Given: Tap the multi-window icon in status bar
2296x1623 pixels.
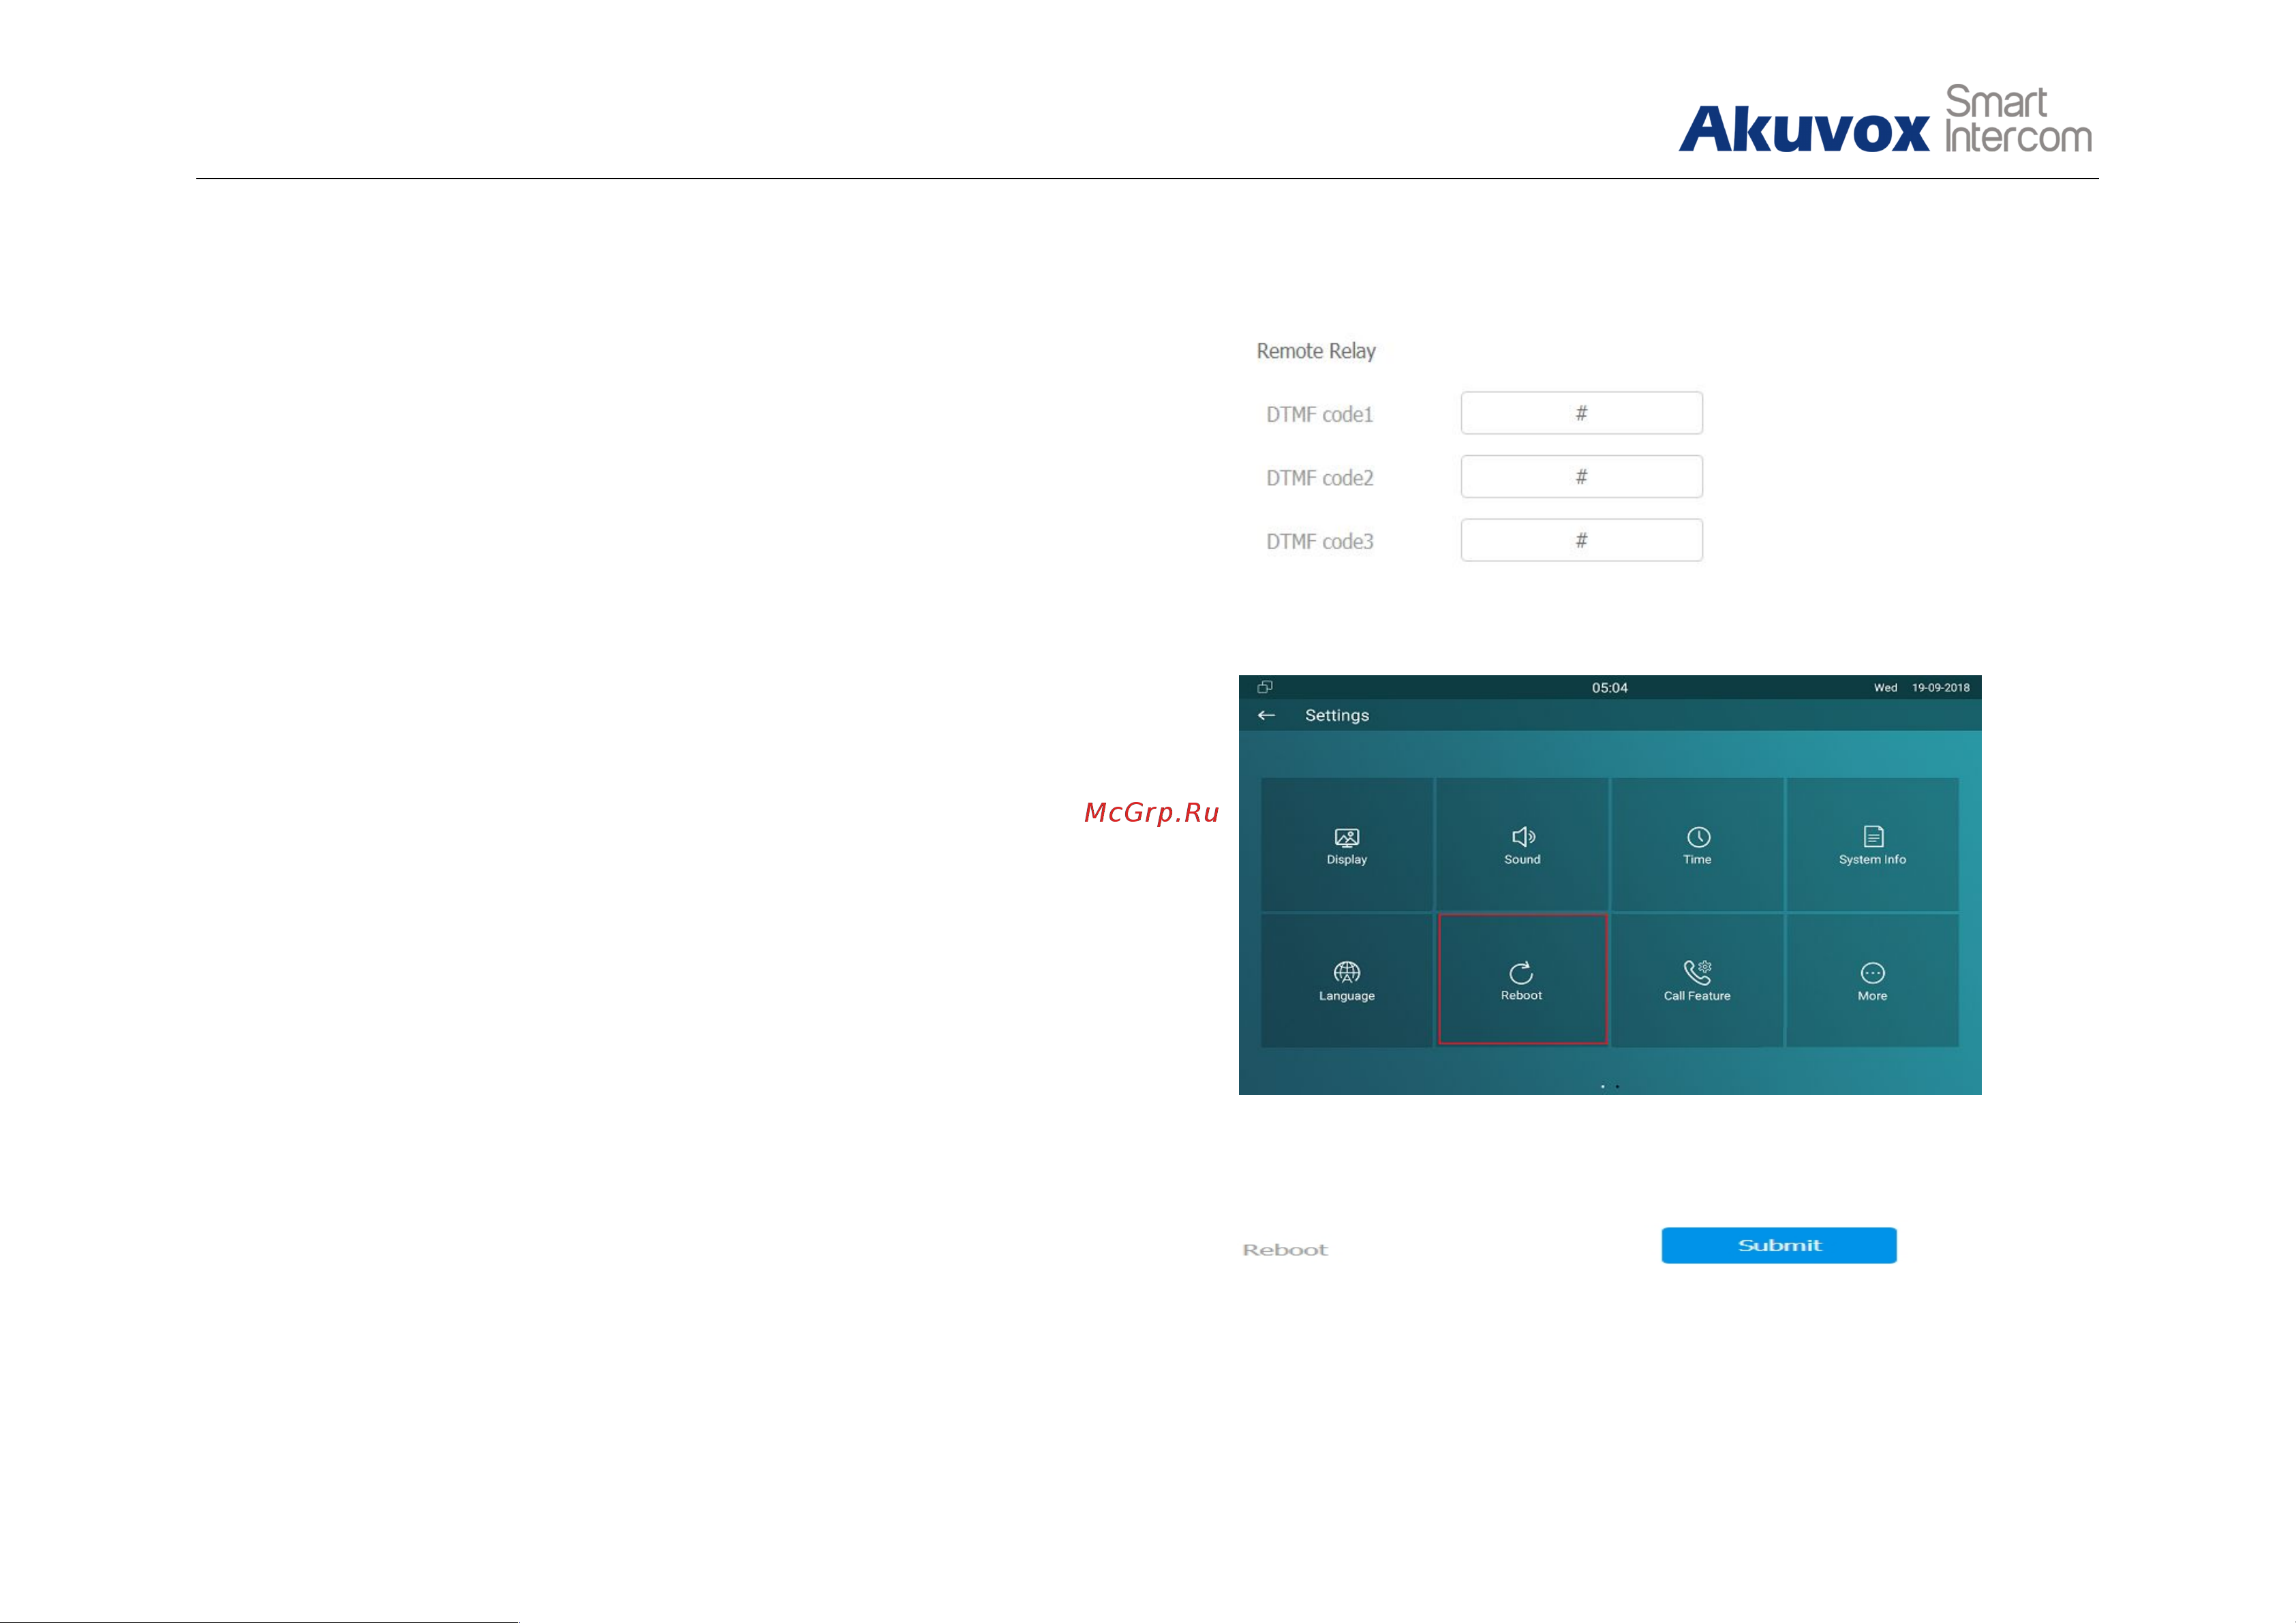Looking at the screenshot, I should coord(1265,687).
